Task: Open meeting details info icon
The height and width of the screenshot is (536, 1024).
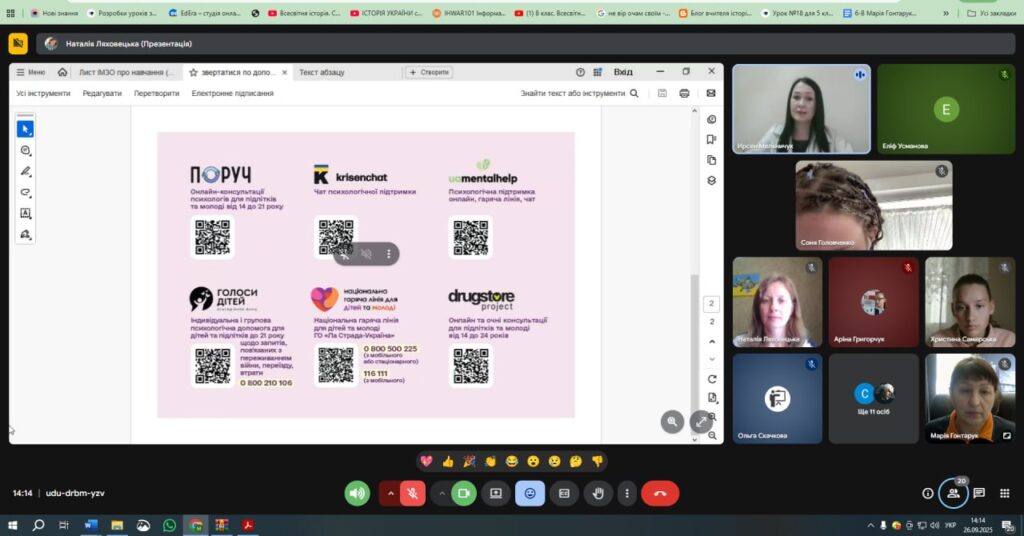Action: click(x=927, y=493)
